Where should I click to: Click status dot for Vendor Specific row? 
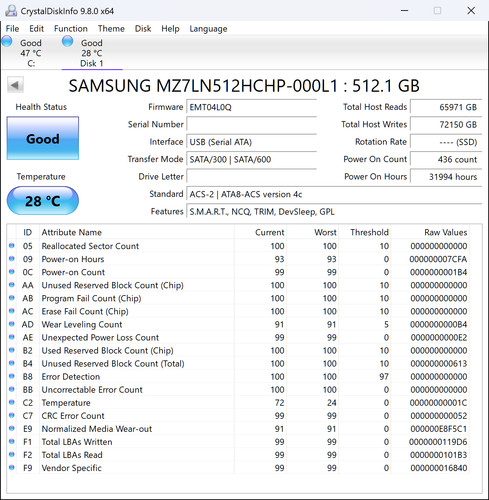(12, 467)
